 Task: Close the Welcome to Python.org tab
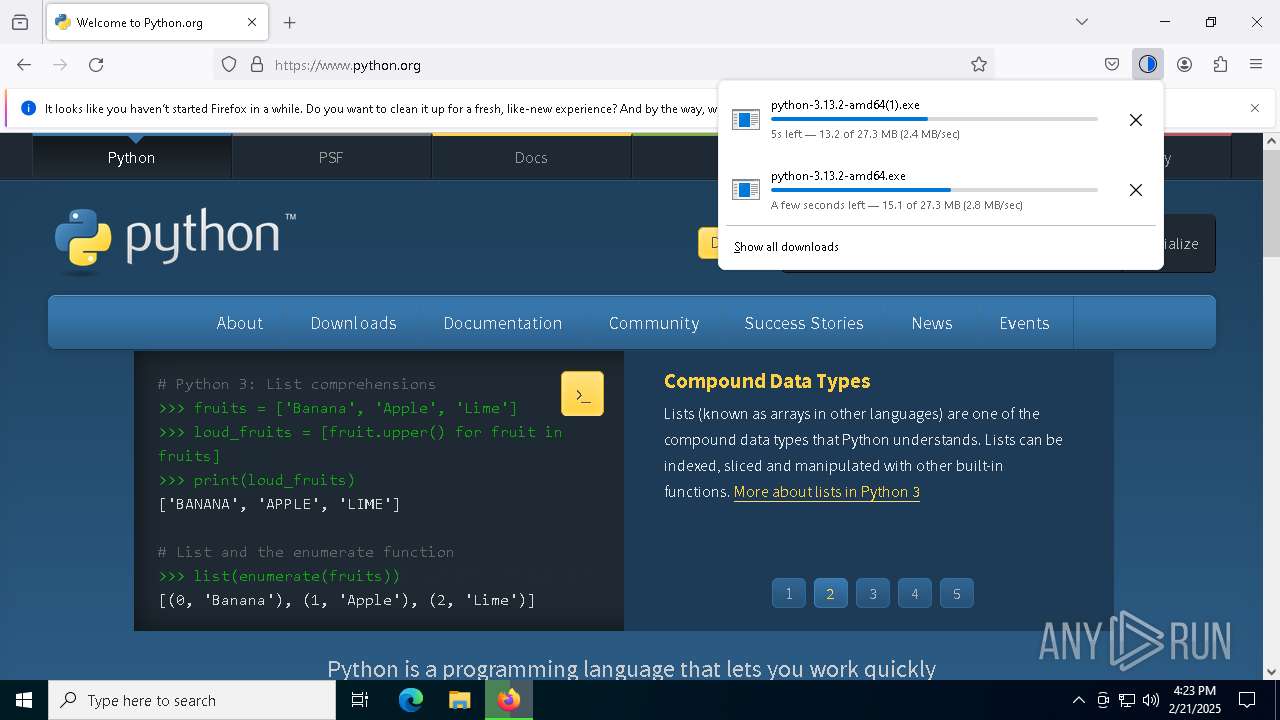coord(252,22)
